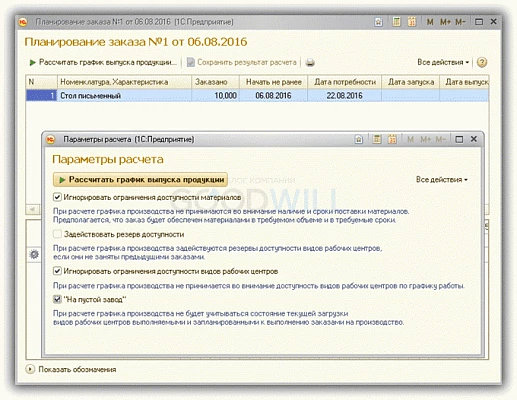This screenshot has width=517, height=400.
Task: Open Все действия menu in main window
Action: point(443,62)
